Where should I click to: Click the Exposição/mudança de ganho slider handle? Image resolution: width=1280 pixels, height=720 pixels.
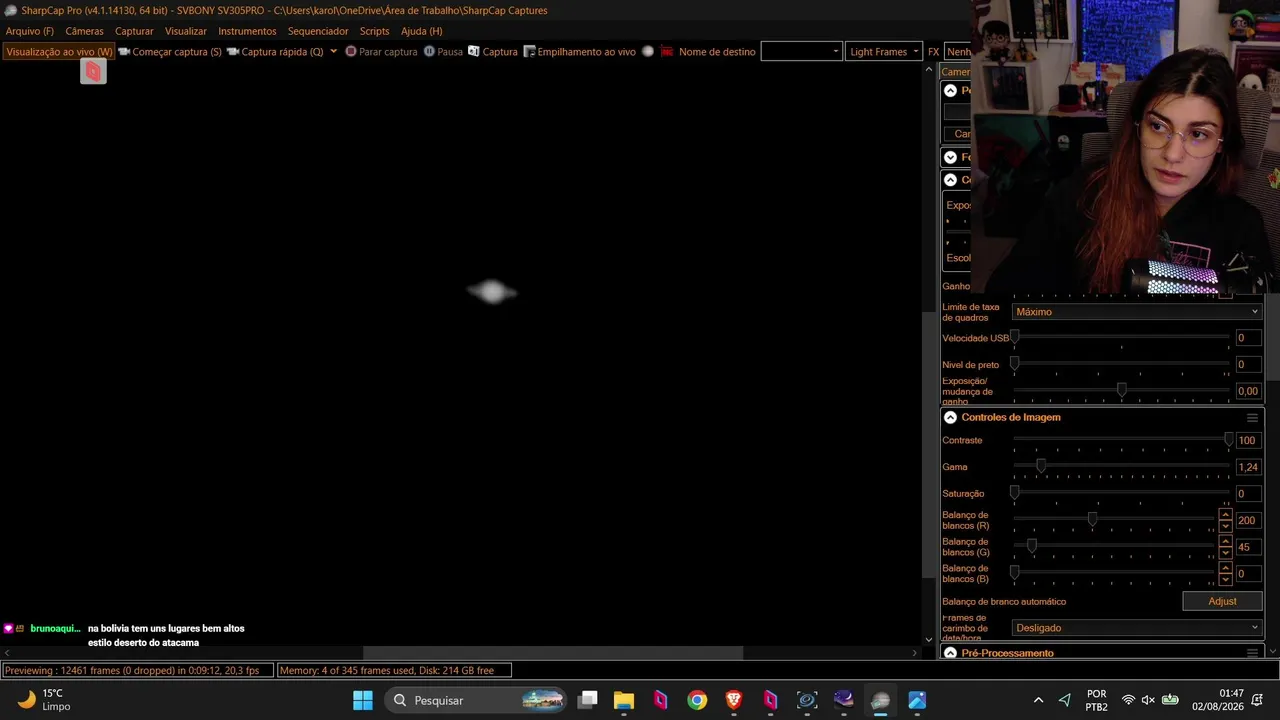pyautogui.click(x=1121, y=390)
